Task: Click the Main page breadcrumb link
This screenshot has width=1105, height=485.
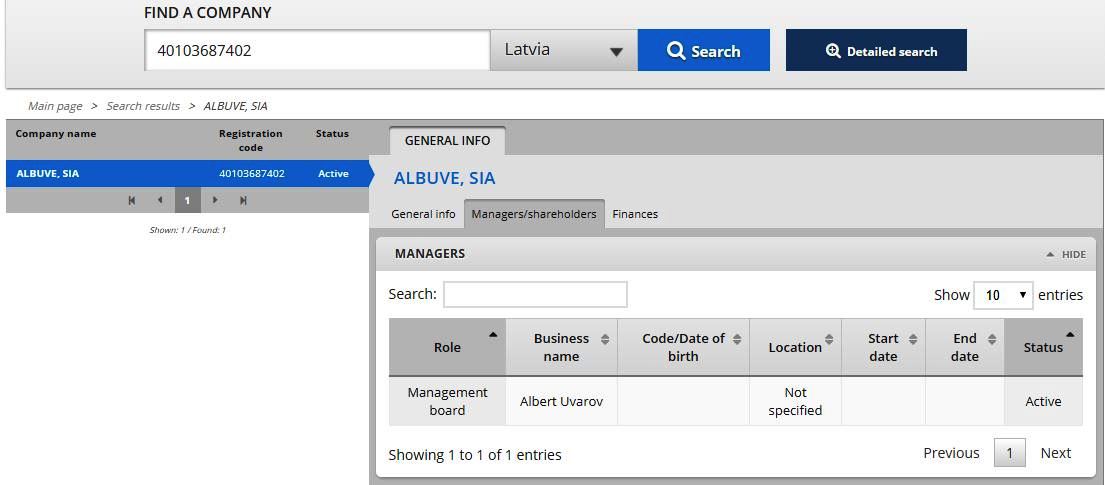Action: (x=55, y=106)
